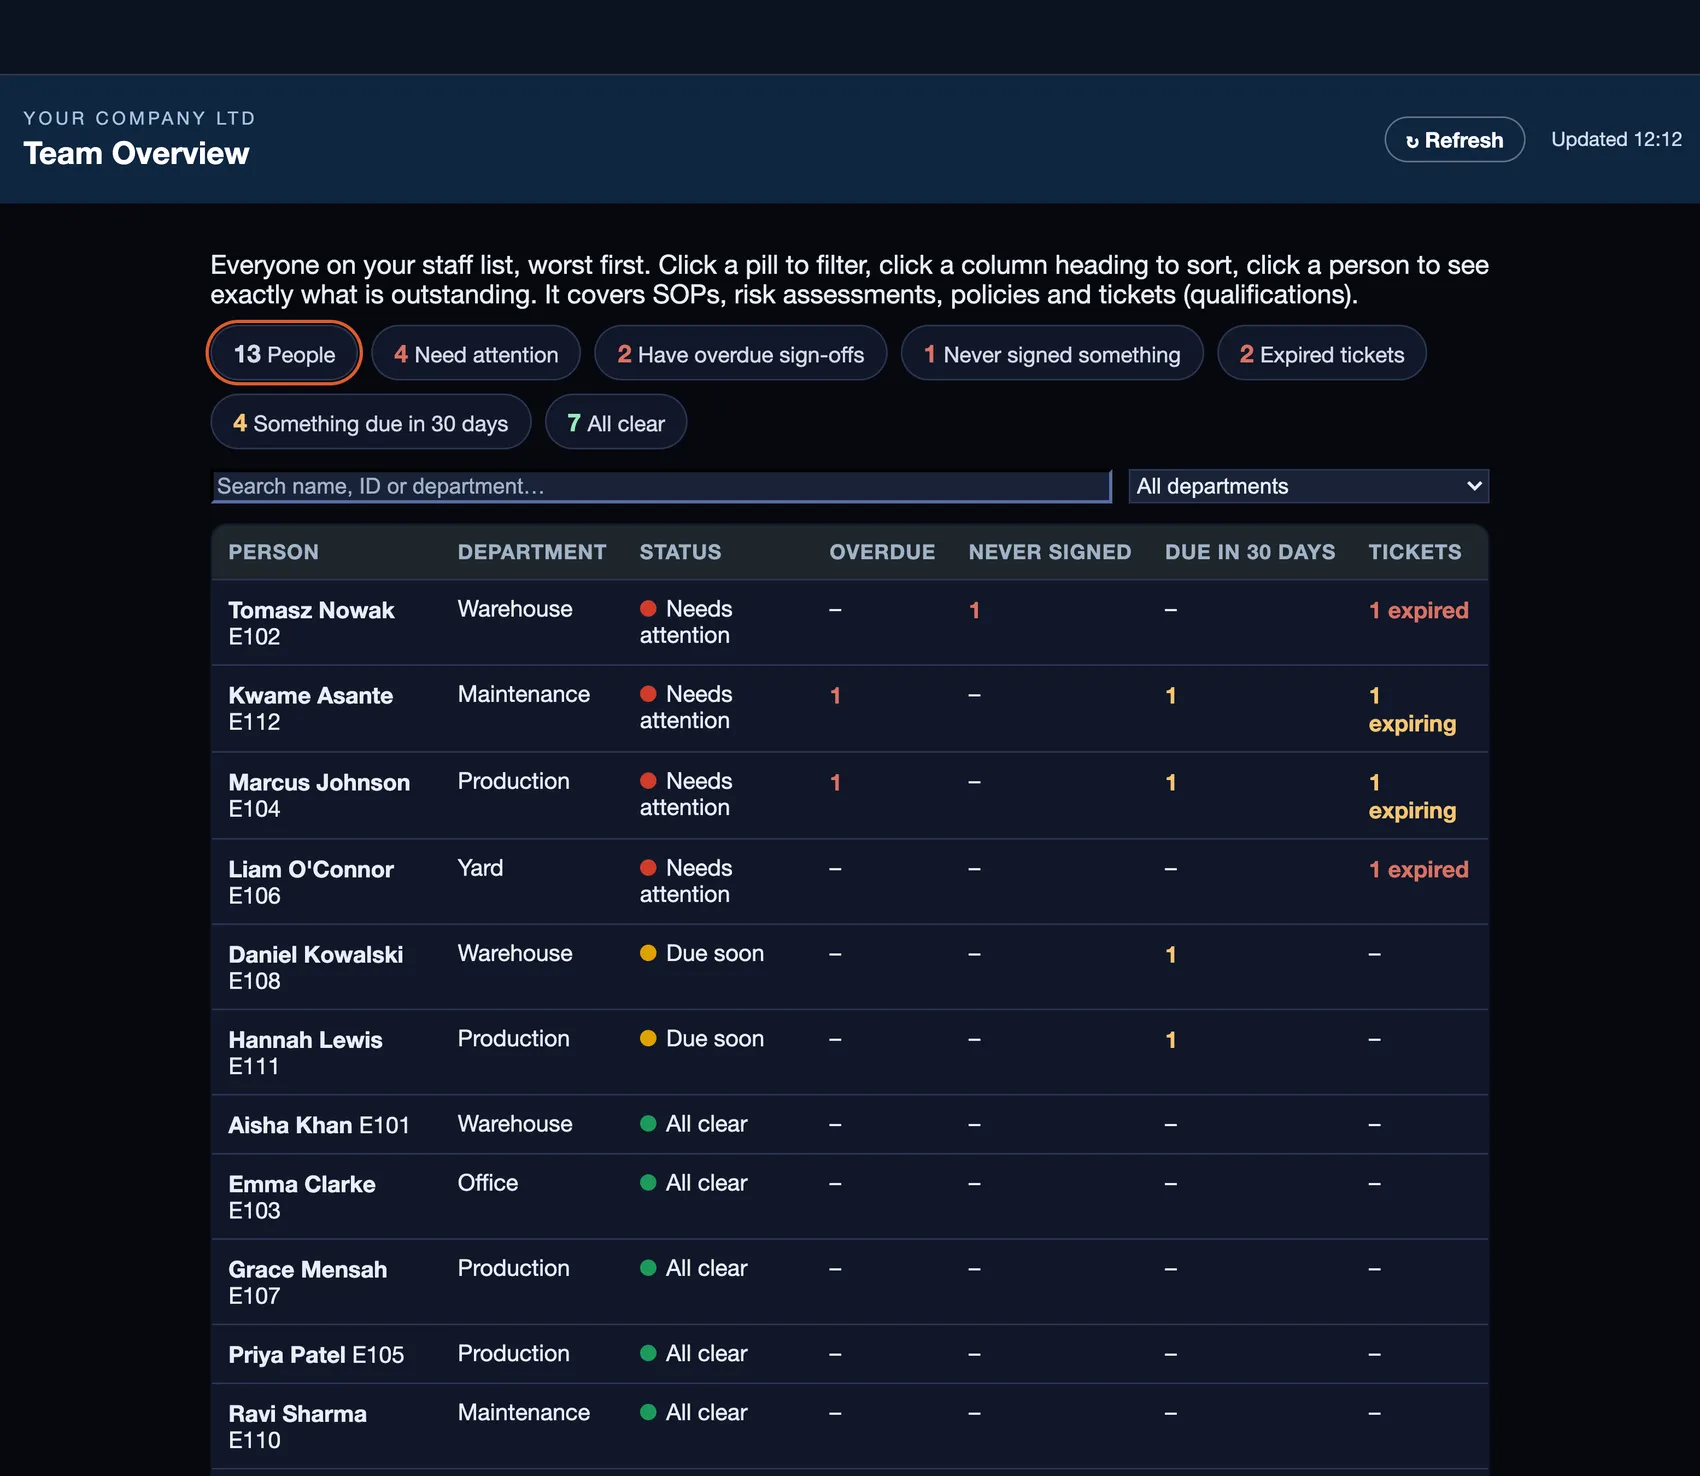Sort by the Department column heading

tap(532, 552)
